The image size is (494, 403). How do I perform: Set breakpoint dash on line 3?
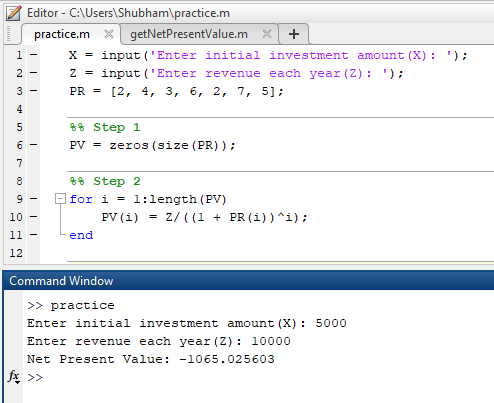coord(34,91)
